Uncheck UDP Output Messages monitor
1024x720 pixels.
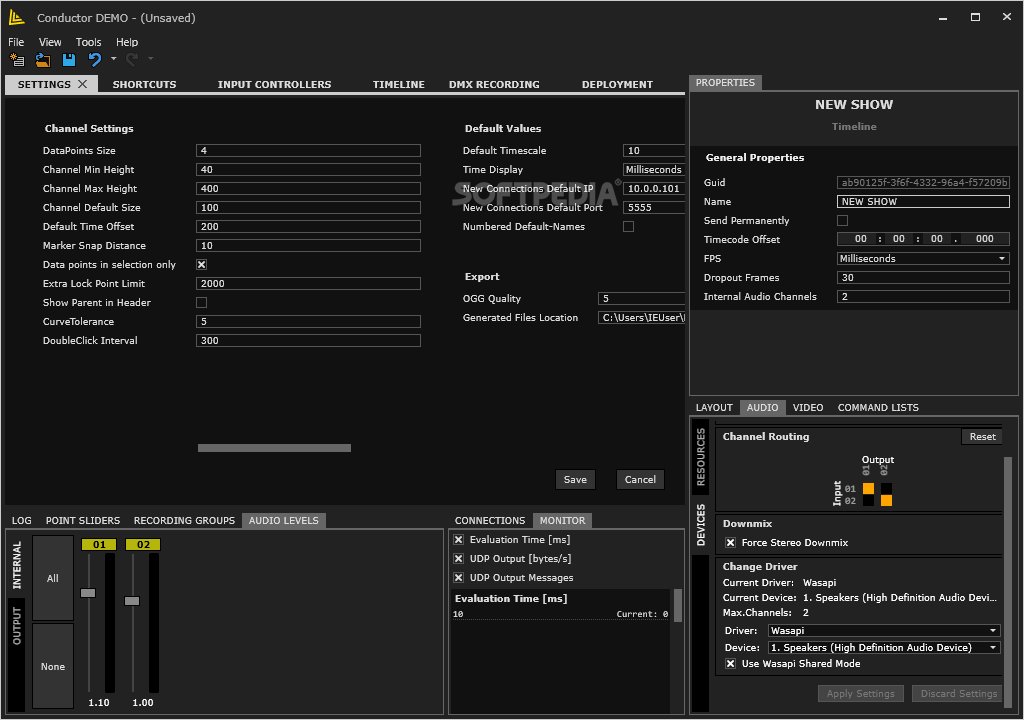(x=458, y=578)
